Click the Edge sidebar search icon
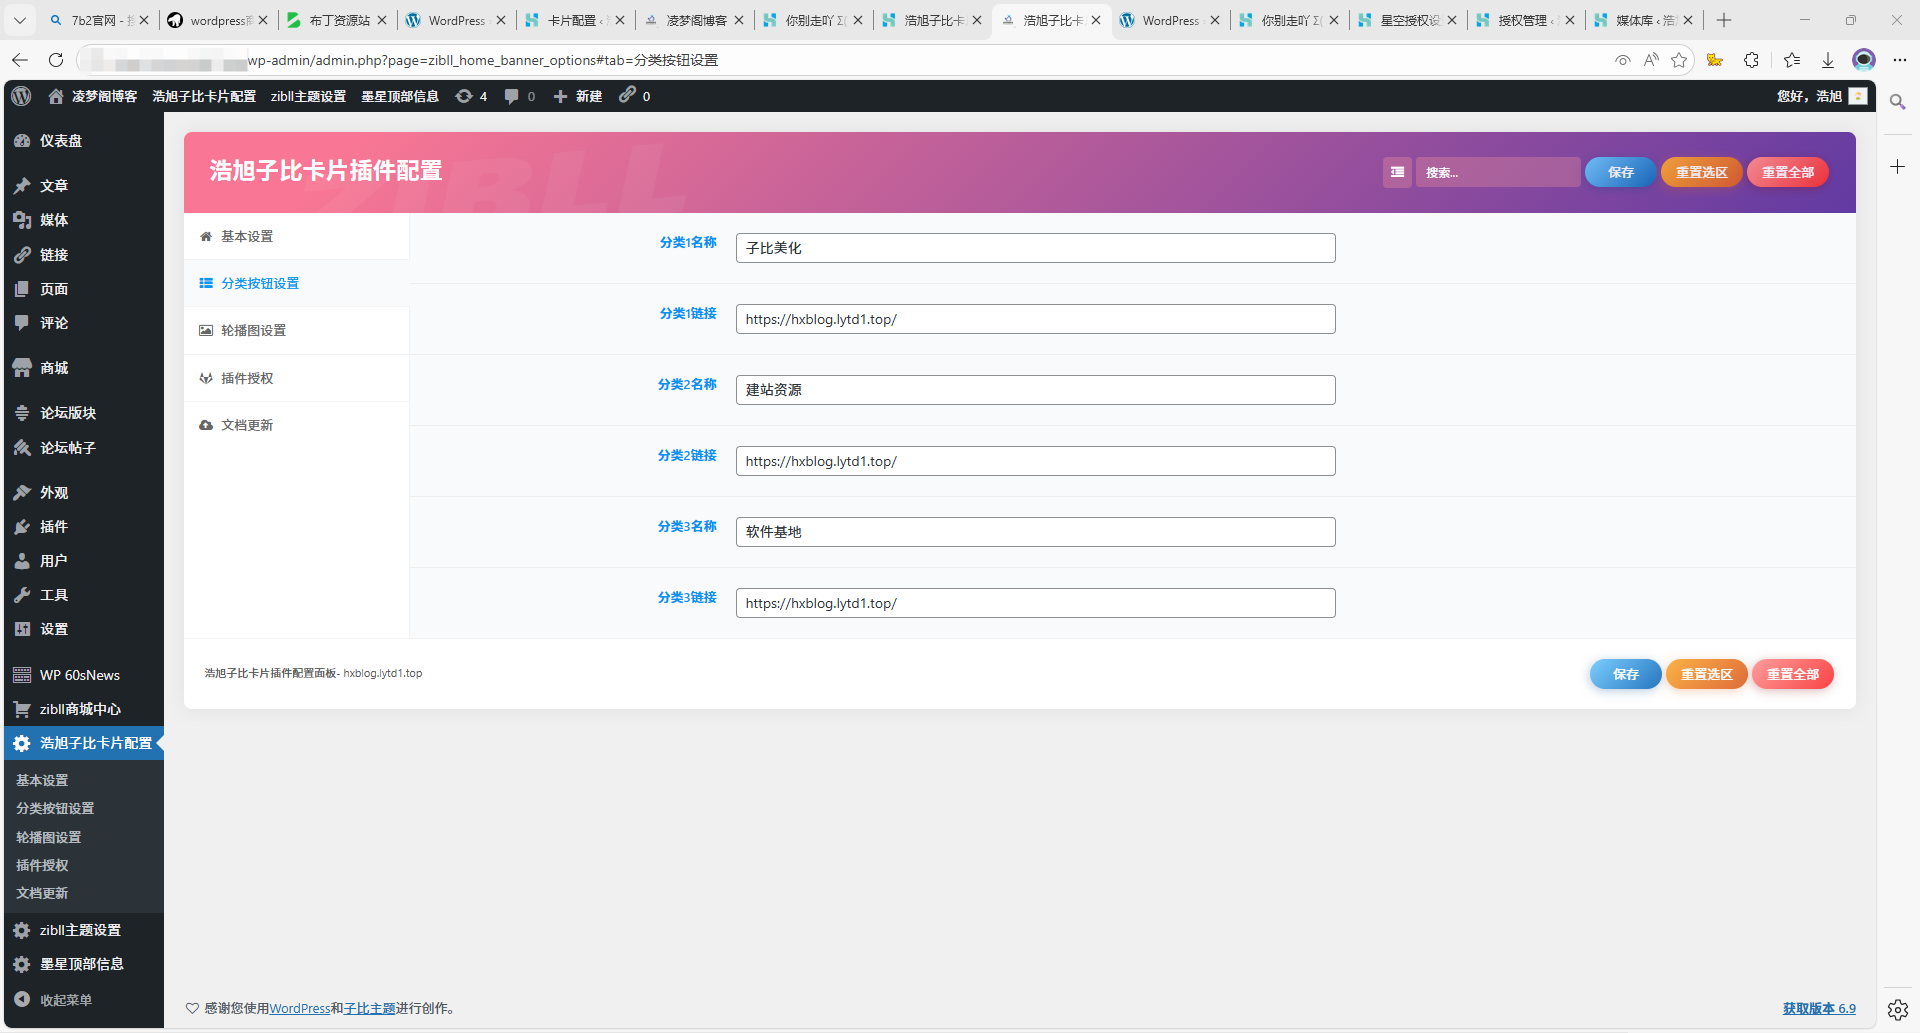 [1897, 102]
